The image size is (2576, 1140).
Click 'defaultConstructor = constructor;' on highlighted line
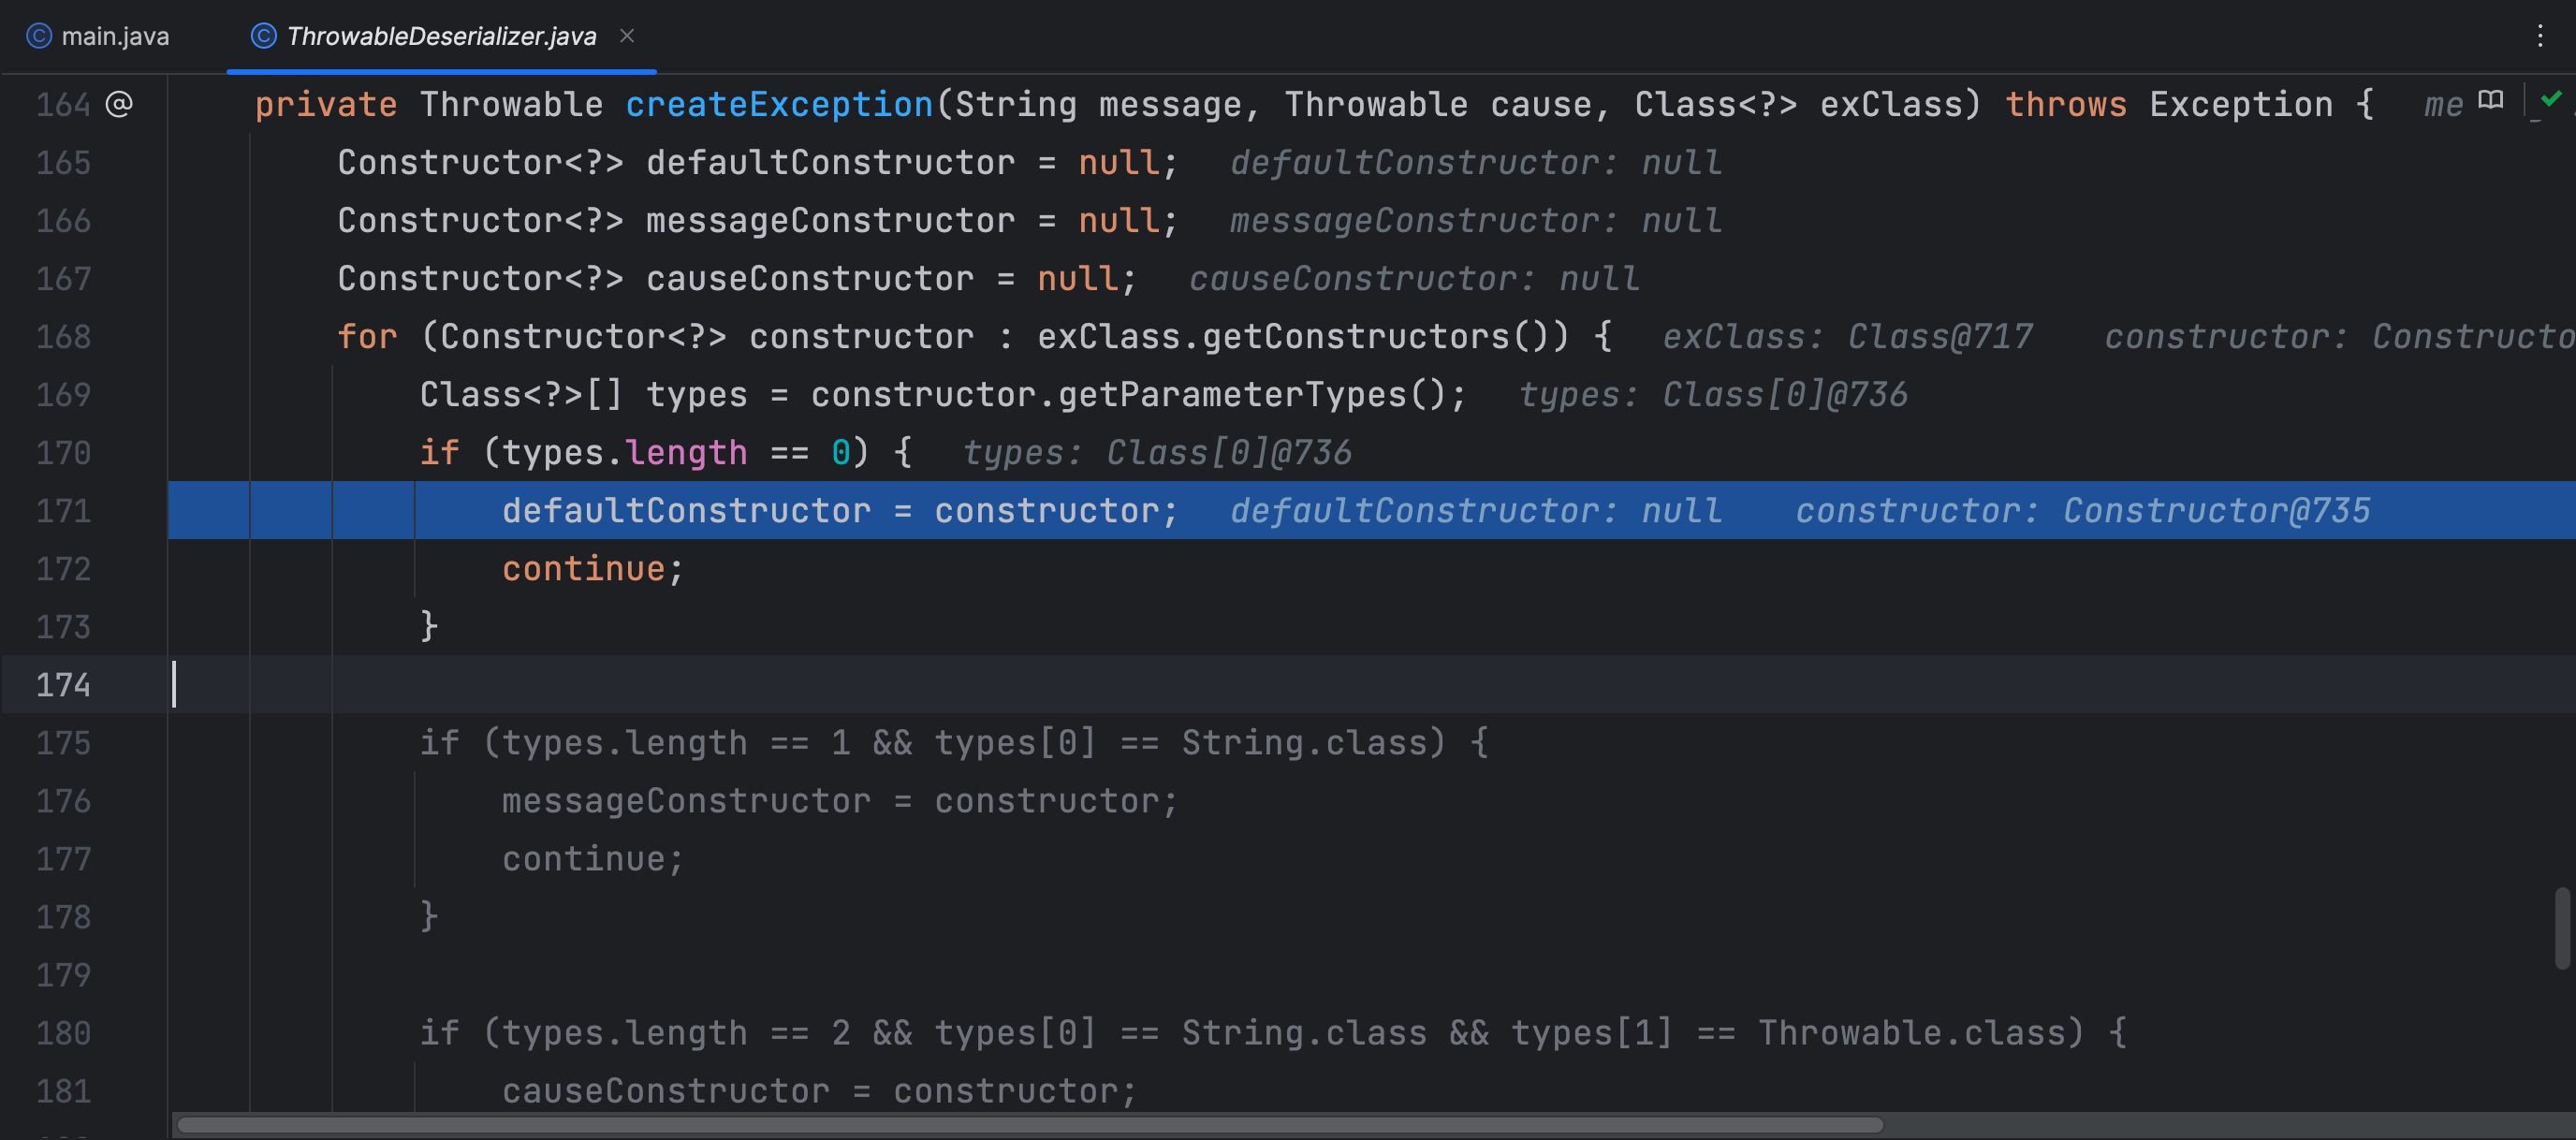840,511
